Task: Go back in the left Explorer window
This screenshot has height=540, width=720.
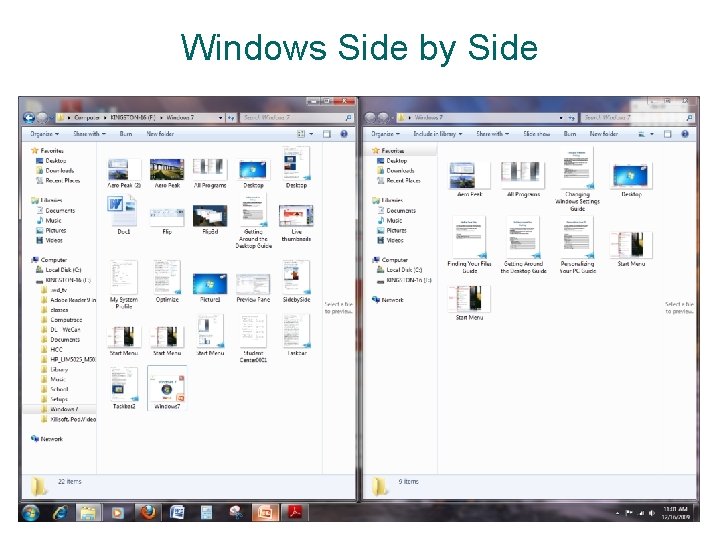Action: pos(29,118)
